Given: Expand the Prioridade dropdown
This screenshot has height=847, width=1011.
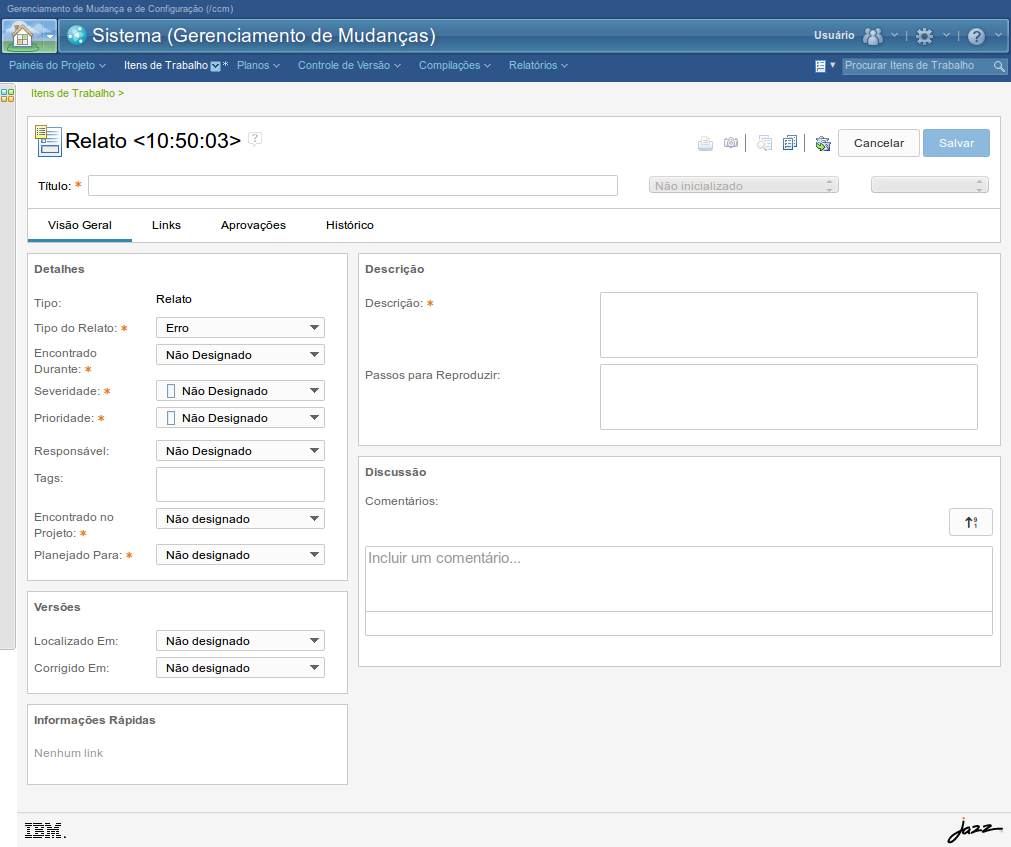Looking at the screenshot, I should [240, 418].
